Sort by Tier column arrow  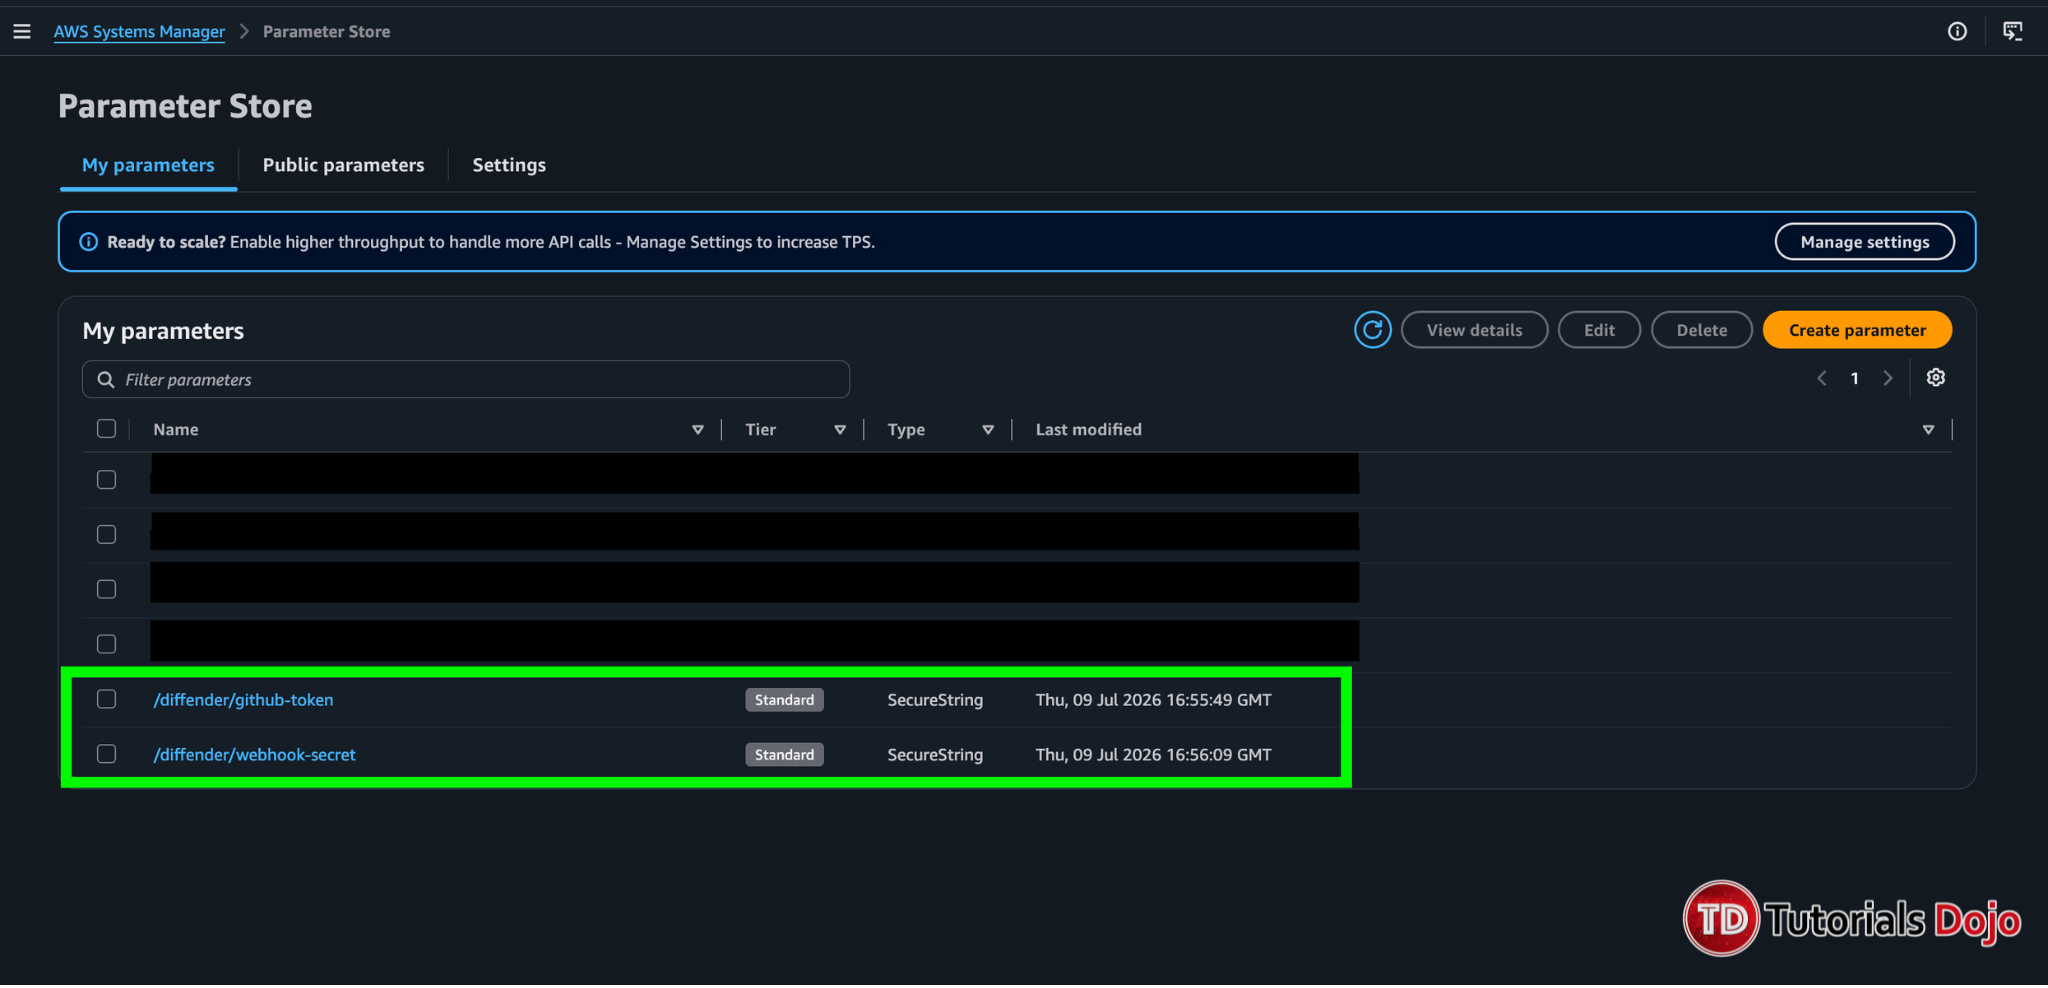tap(840, 430)
